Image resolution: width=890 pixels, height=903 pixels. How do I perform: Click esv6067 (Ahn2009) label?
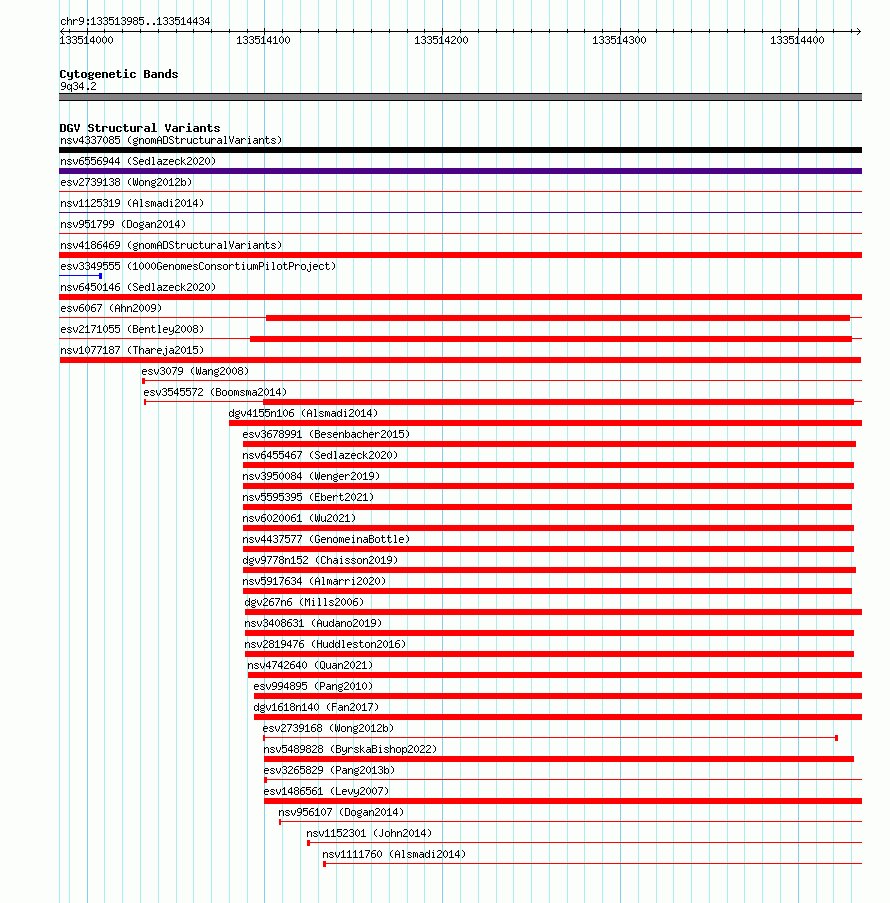point(111,309)
